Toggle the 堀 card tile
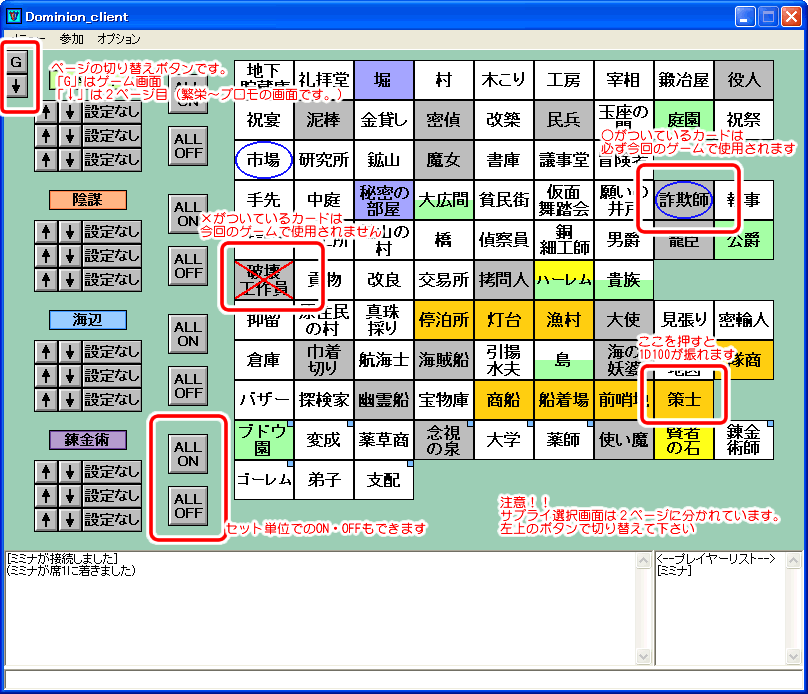 click(x=383, y=80)
